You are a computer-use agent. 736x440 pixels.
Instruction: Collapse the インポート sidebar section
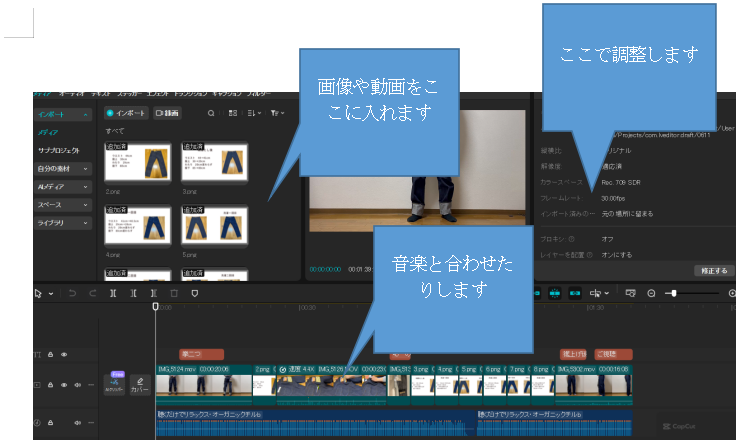(85, 115)
